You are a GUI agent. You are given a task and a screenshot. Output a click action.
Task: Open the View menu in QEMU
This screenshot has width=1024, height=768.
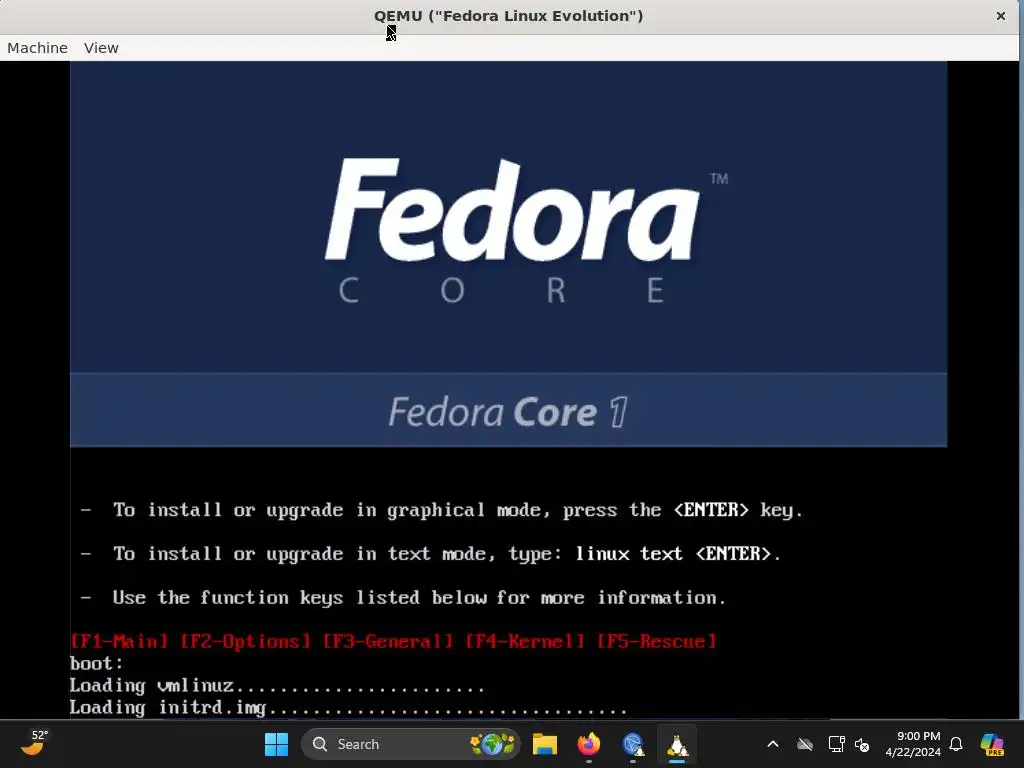(x=101, y=48)
